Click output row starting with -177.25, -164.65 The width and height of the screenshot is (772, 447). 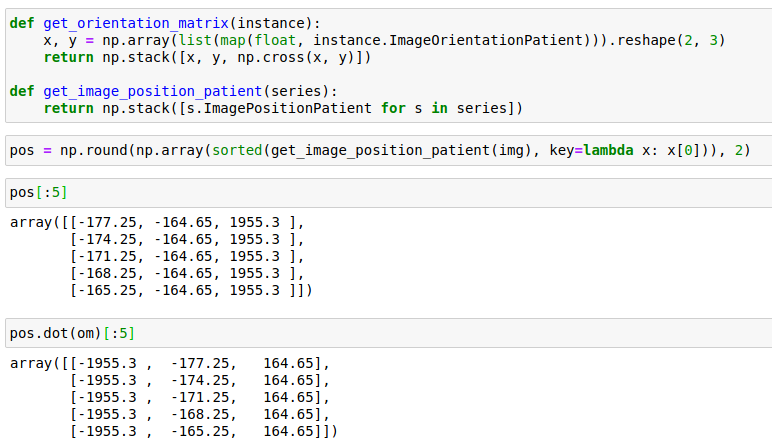[157, 223]
